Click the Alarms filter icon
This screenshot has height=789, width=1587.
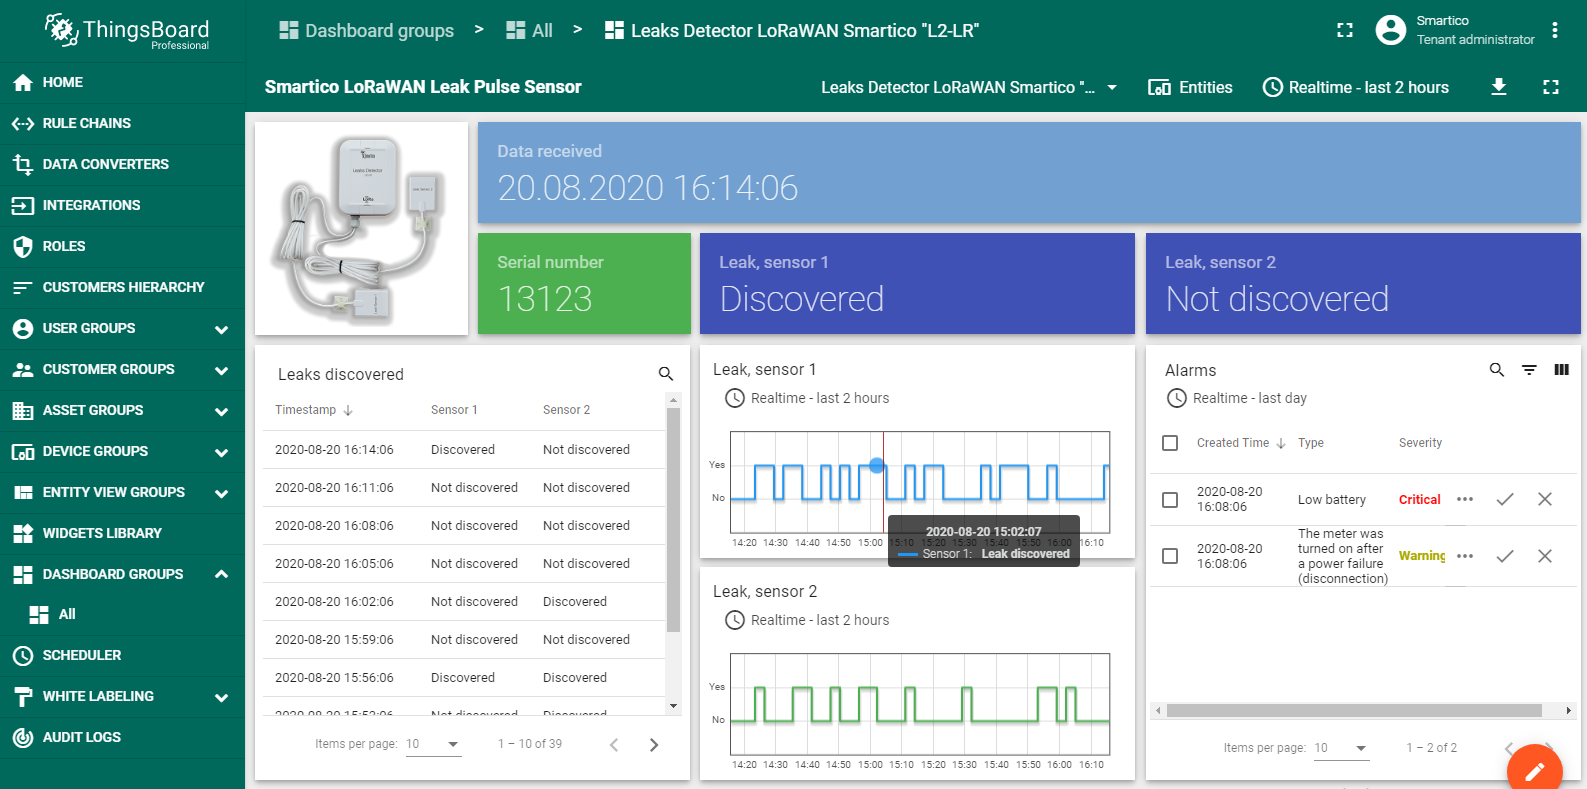(x=1529, y=370)
